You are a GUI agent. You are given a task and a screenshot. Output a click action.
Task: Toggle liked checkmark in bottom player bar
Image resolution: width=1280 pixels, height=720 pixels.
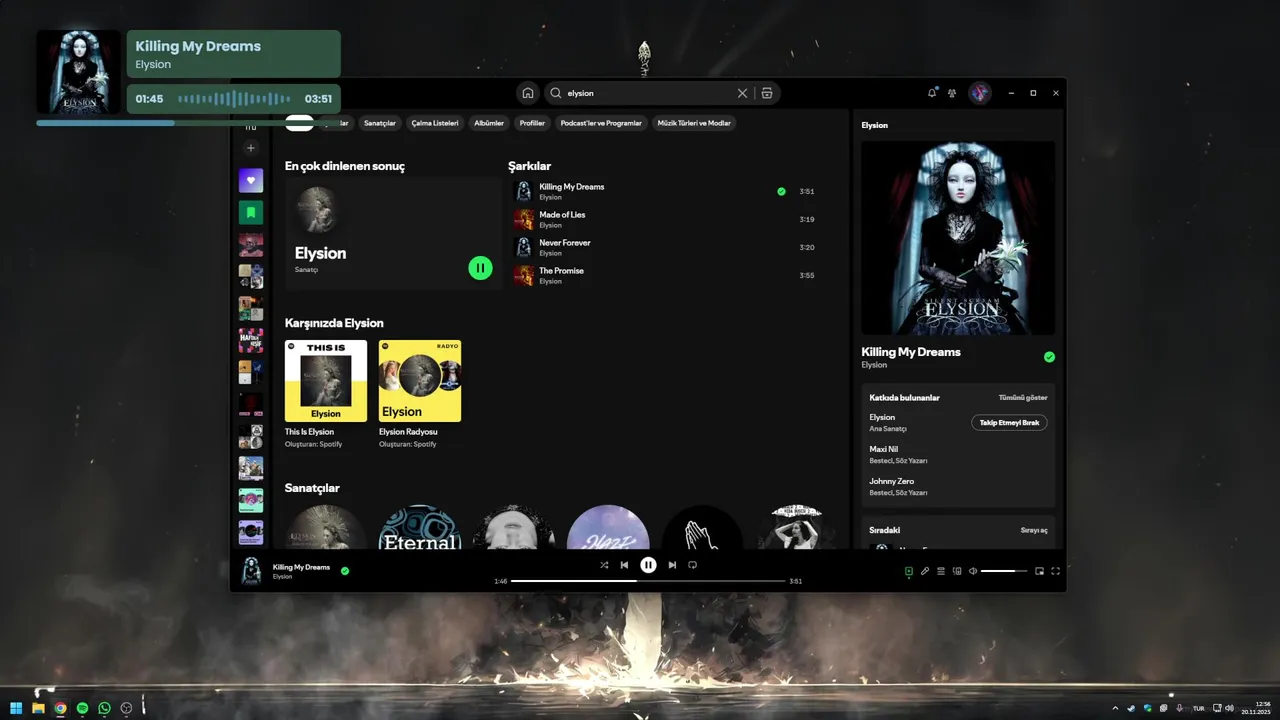(x=345, y=571)
